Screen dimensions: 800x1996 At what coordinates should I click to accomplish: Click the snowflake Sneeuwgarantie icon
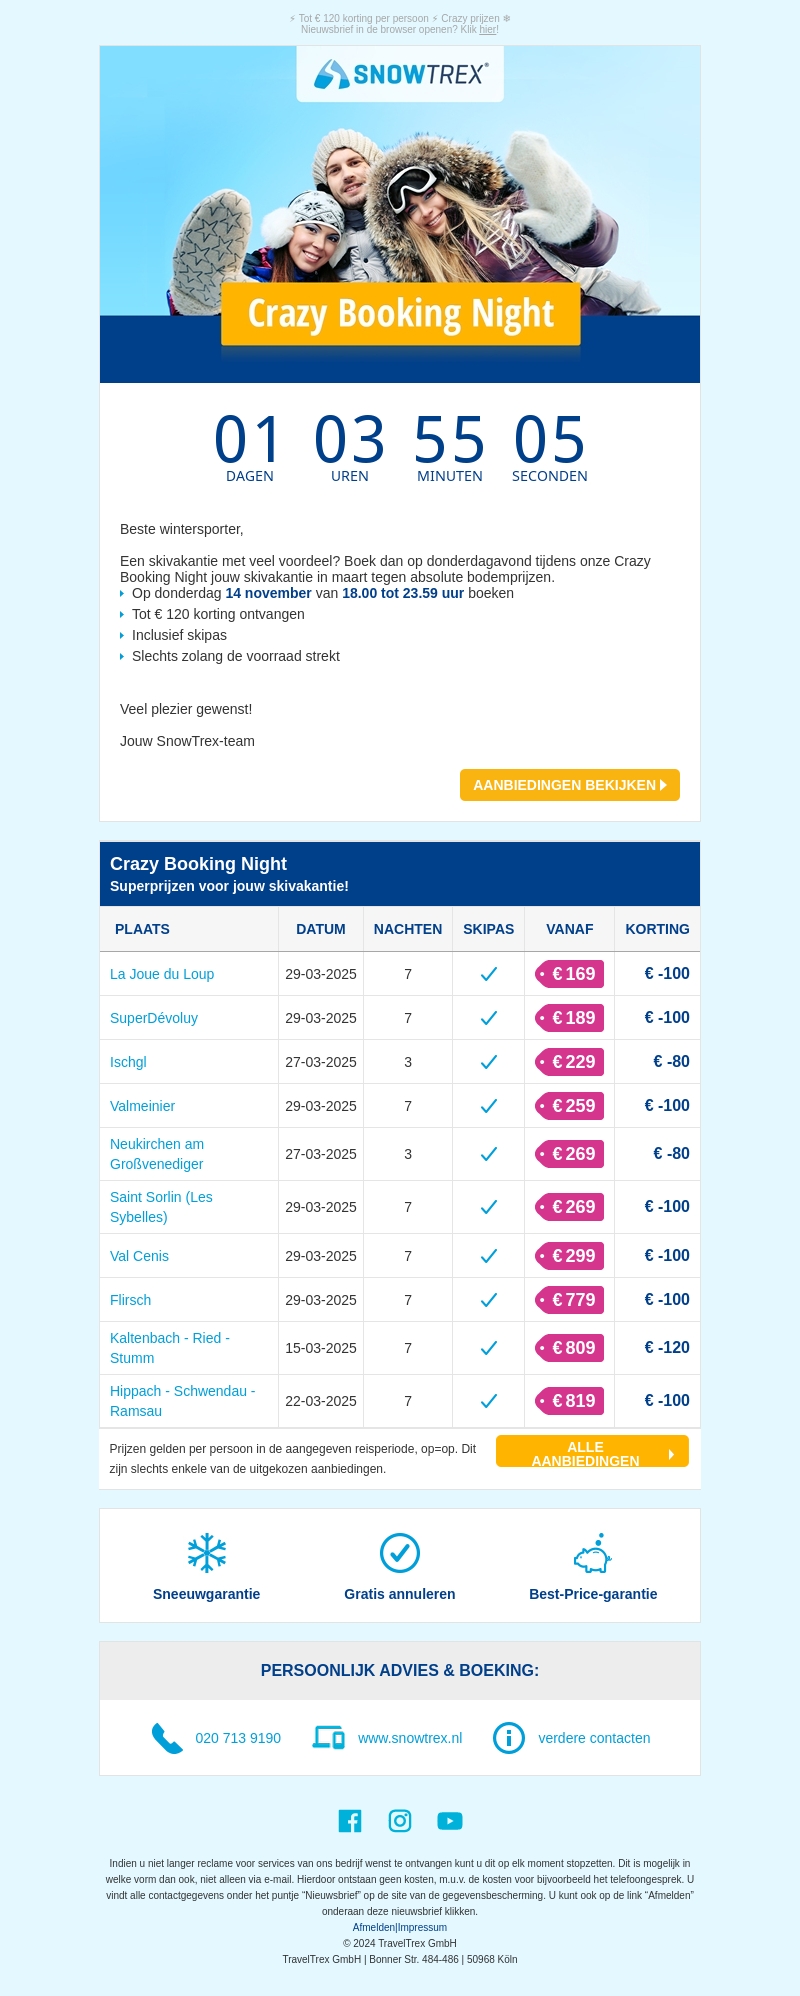[207, 1553]
